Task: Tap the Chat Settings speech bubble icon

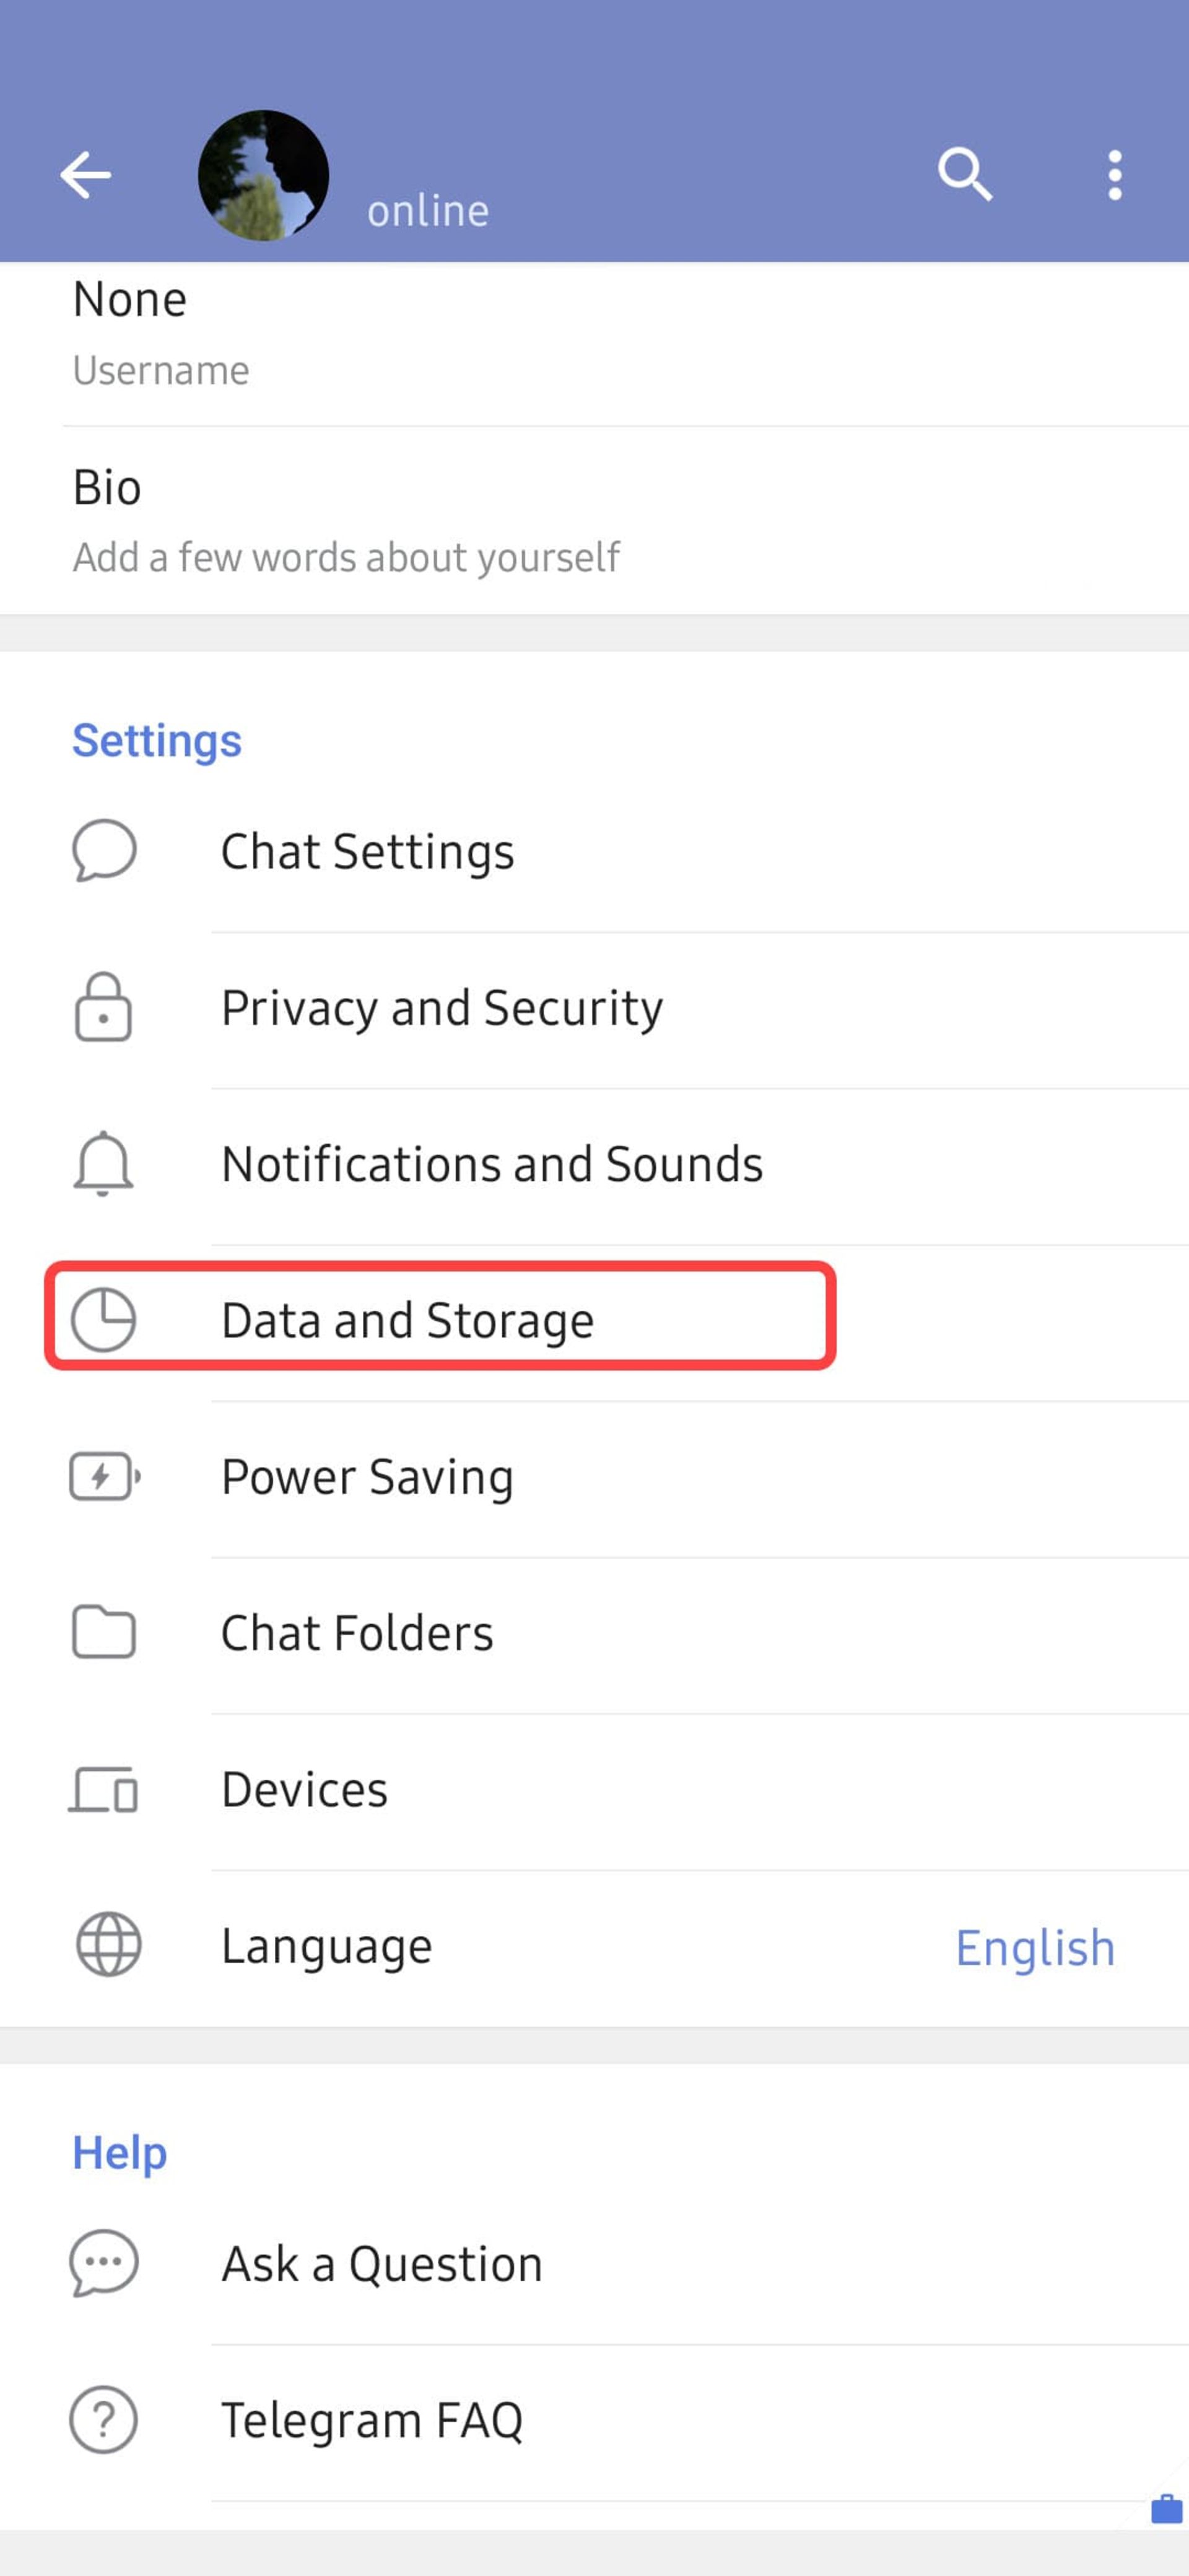Action: [x=104, y=850]
